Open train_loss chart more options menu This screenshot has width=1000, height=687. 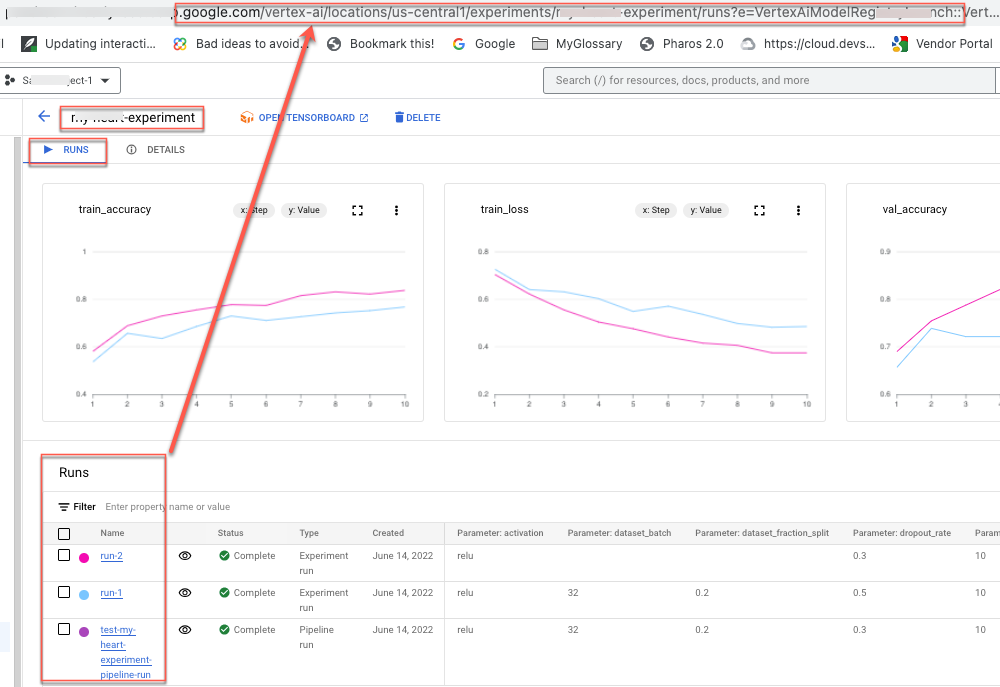coord(798,210)
